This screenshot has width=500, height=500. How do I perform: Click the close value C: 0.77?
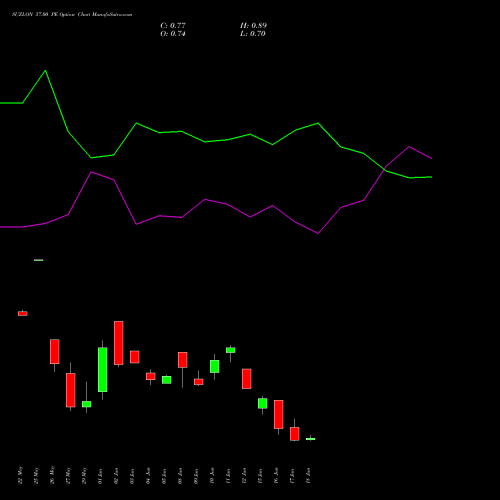[173, 26]
